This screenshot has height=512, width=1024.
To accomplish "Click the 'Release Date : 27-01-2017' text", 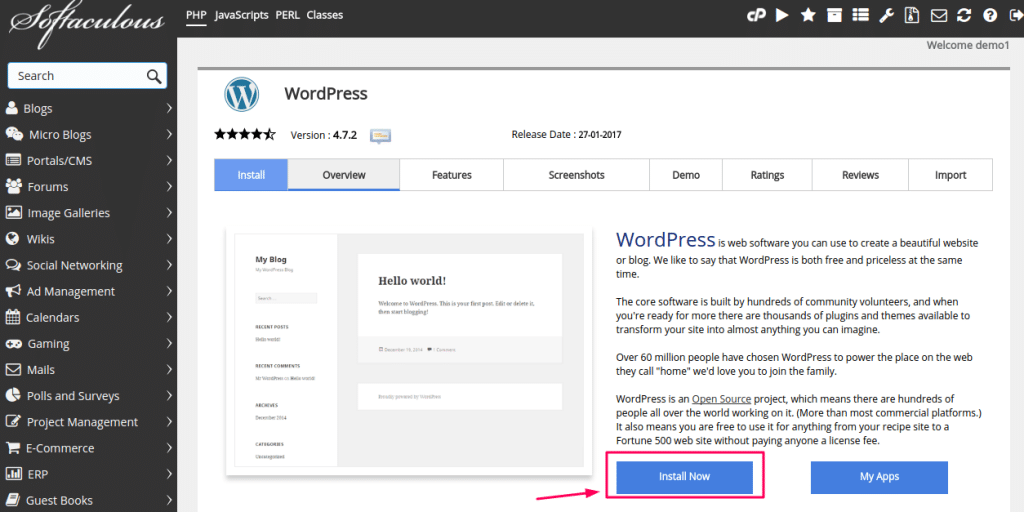I will click(x=566, y=135).
